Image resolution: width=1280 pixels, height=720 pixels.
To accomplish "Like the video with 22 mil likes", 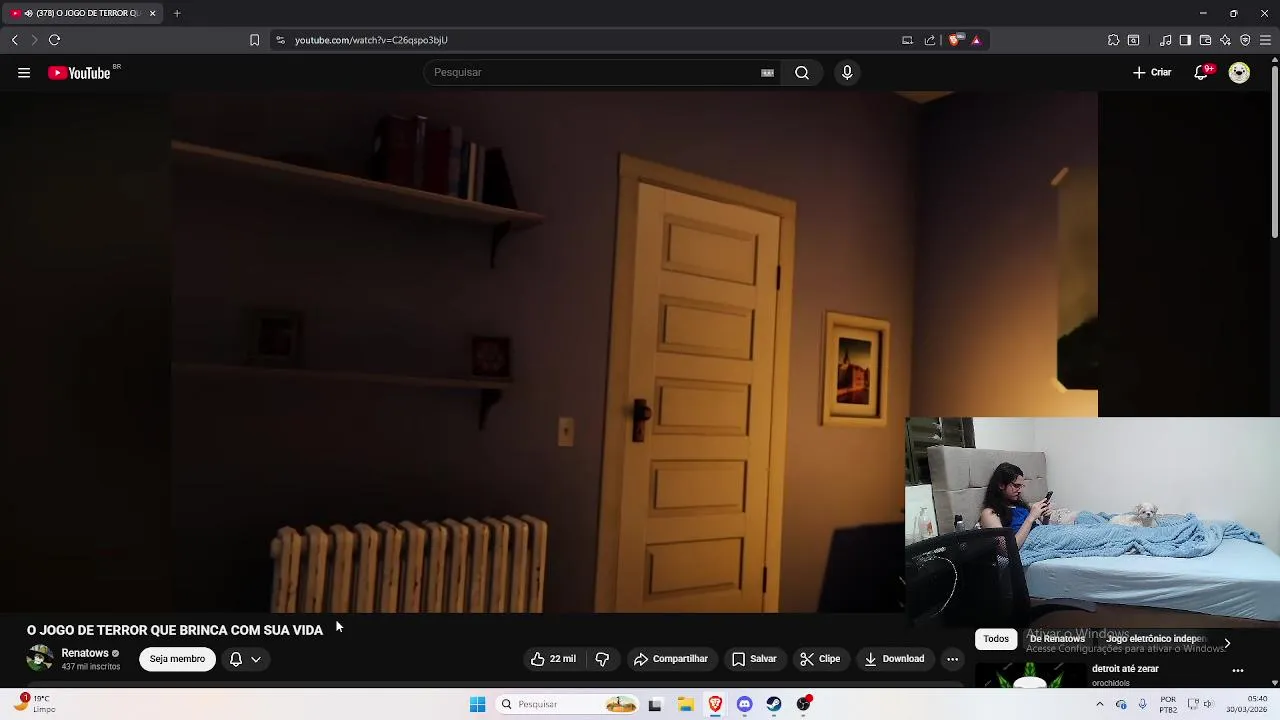I will pyautogui.click(x=553, y=659).
